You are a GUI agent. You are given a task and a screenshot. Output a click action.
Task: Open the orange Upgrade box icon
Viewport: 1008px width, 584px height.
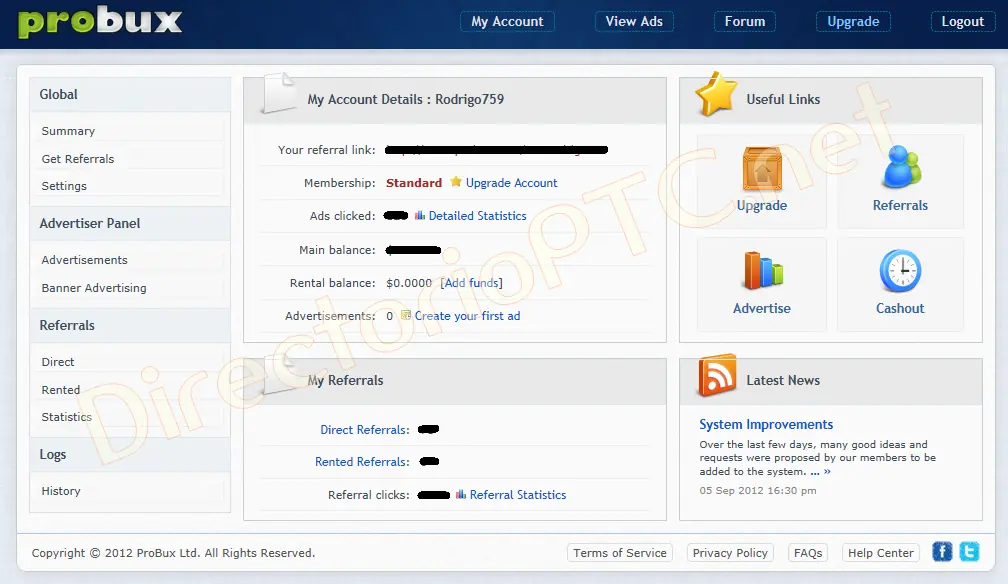click(x=762, y=169)
